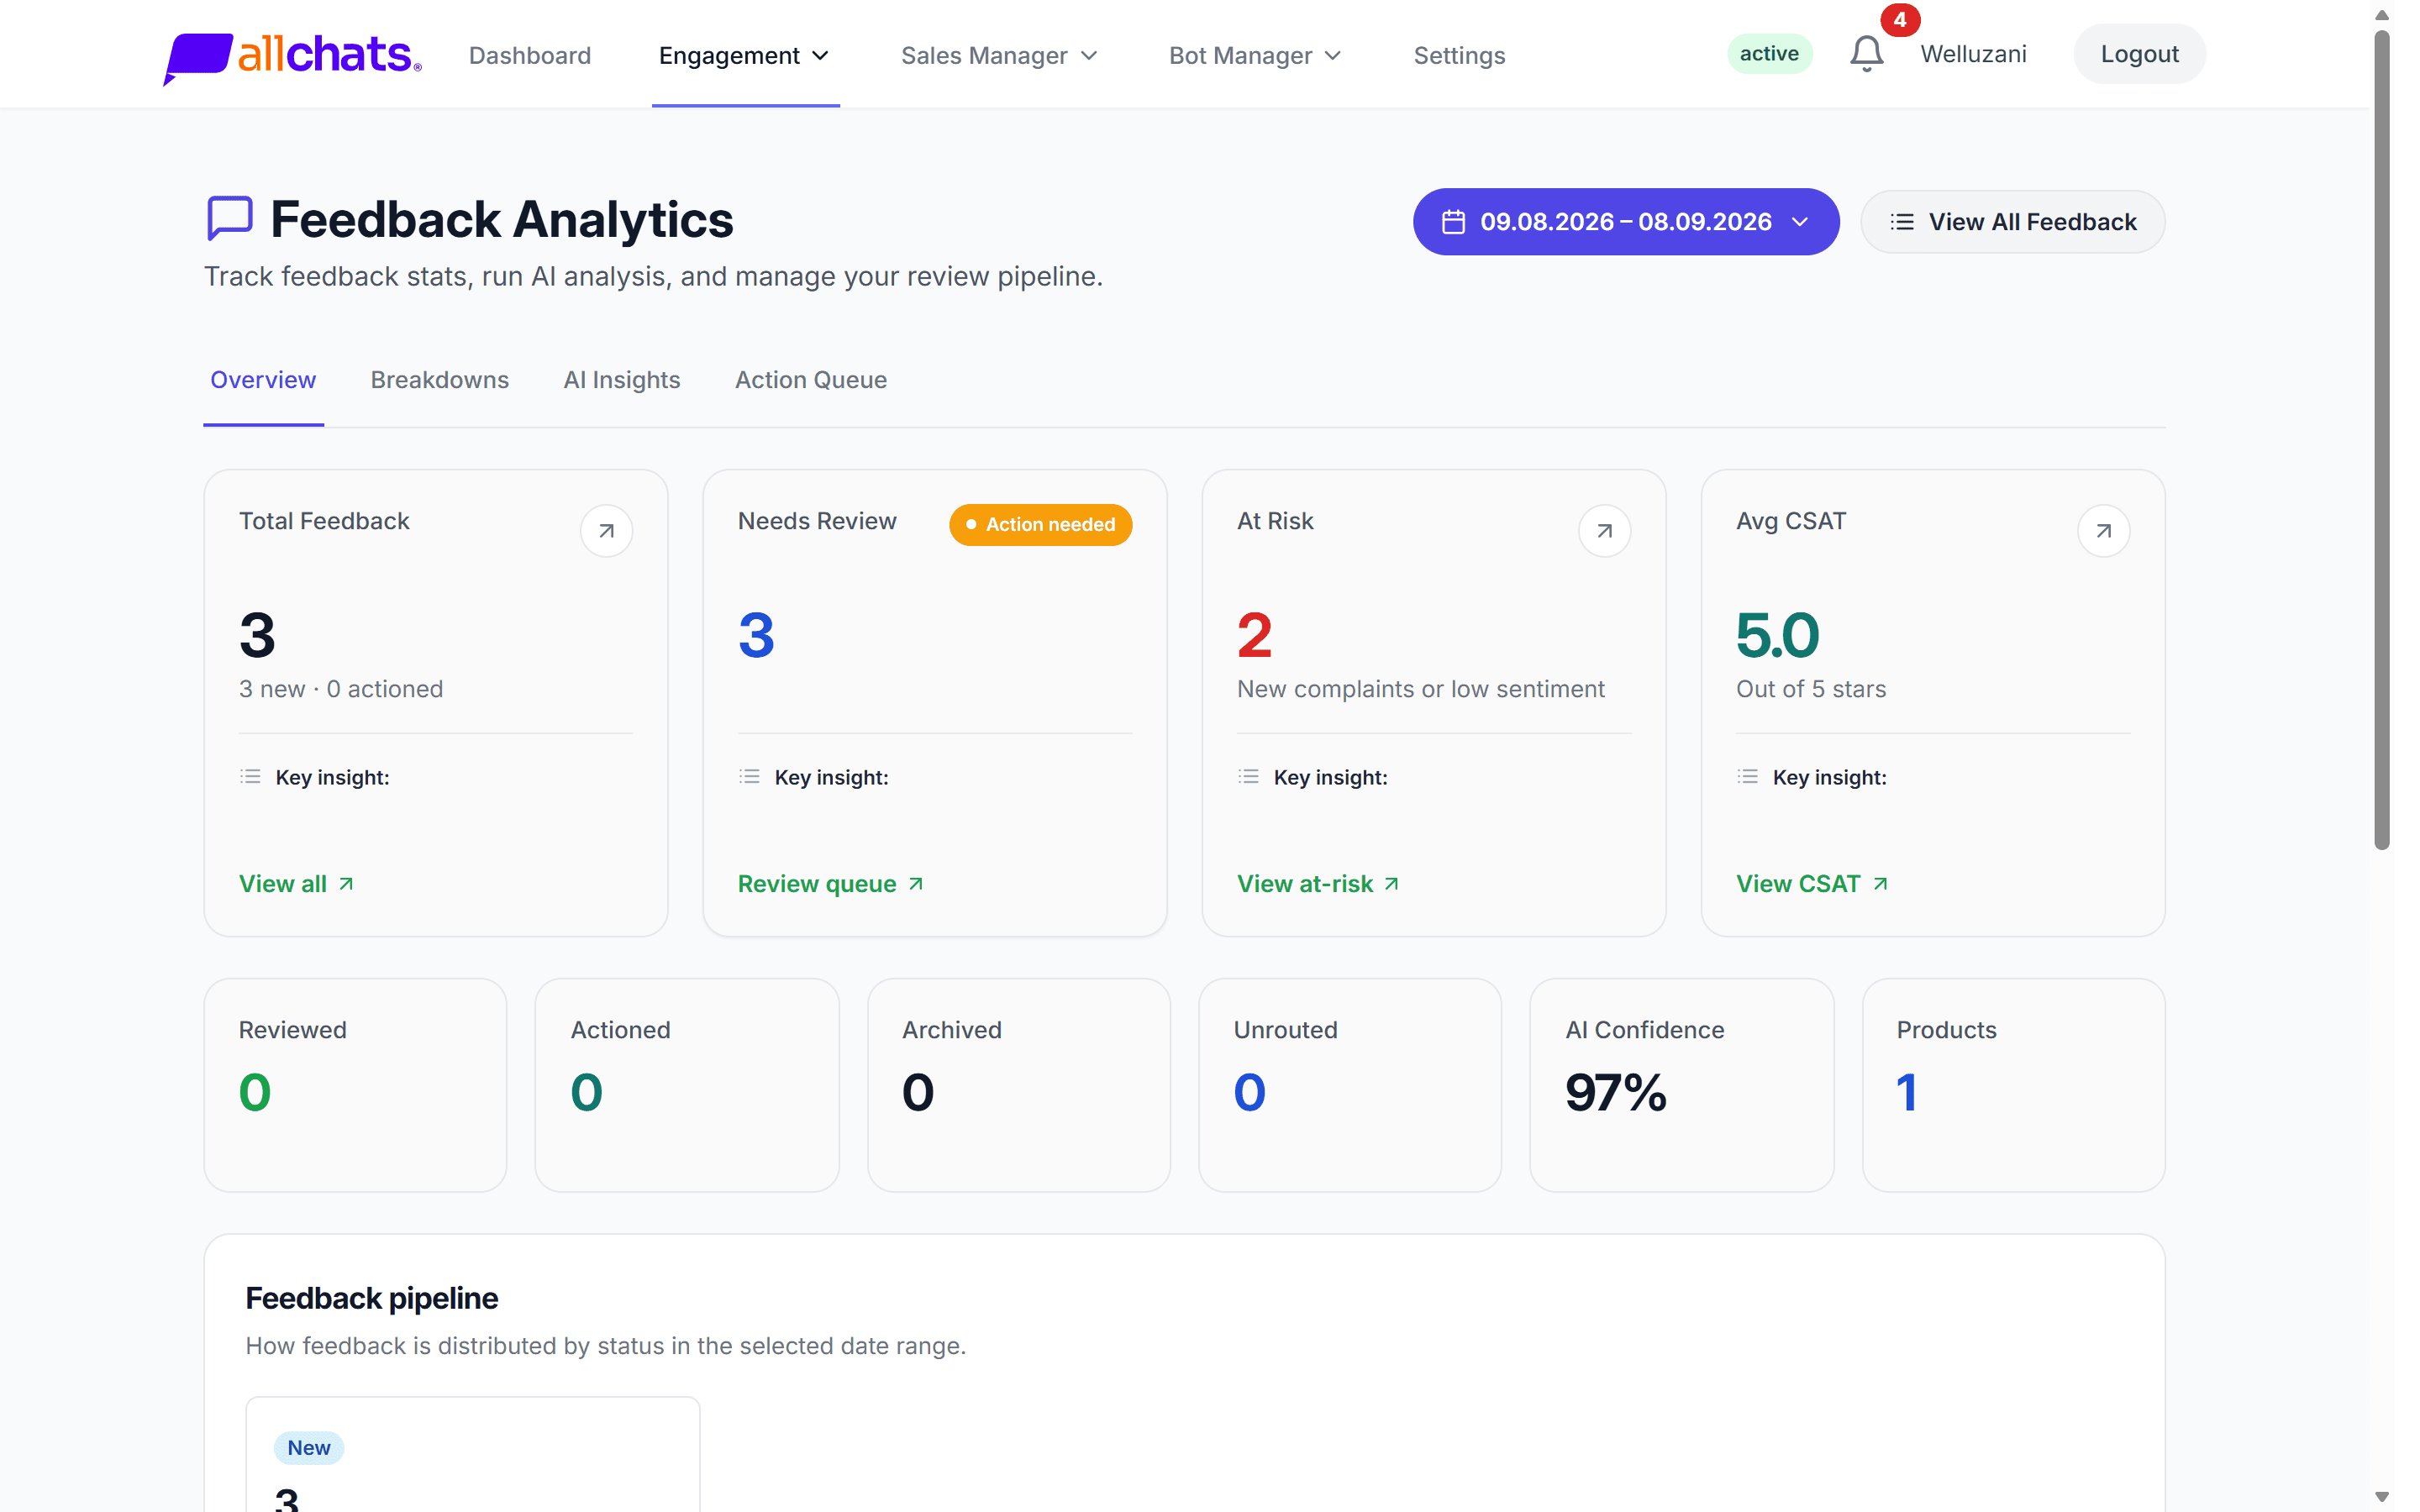Screen dimensions: 2420x1512
Task: Follow the Review queue link
Action: click(x=830, y=884)
